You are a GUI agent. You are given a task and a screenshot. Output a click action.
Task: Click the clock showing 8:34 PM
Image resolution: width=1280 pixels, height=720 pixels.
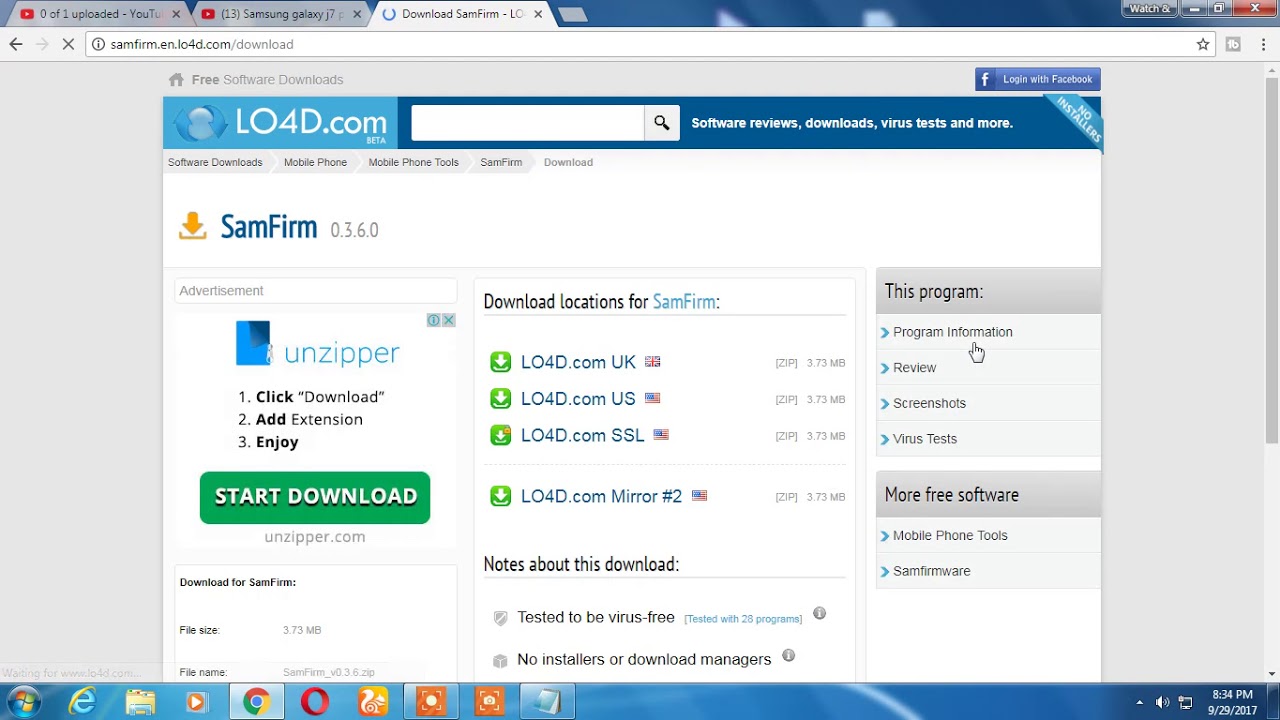(x=1232, y=695)
